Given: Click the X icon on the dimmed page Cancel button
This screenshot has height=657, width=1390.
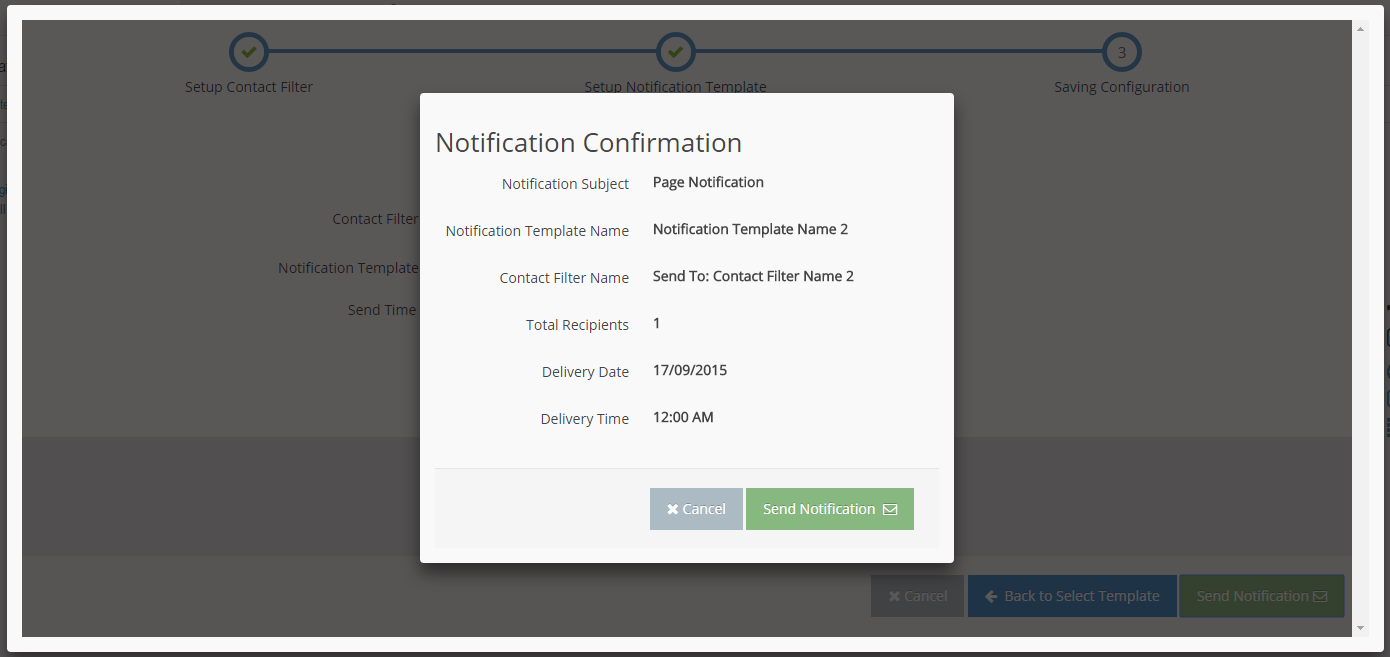Looking at the screenshot, I should click(x=894, y=596).
